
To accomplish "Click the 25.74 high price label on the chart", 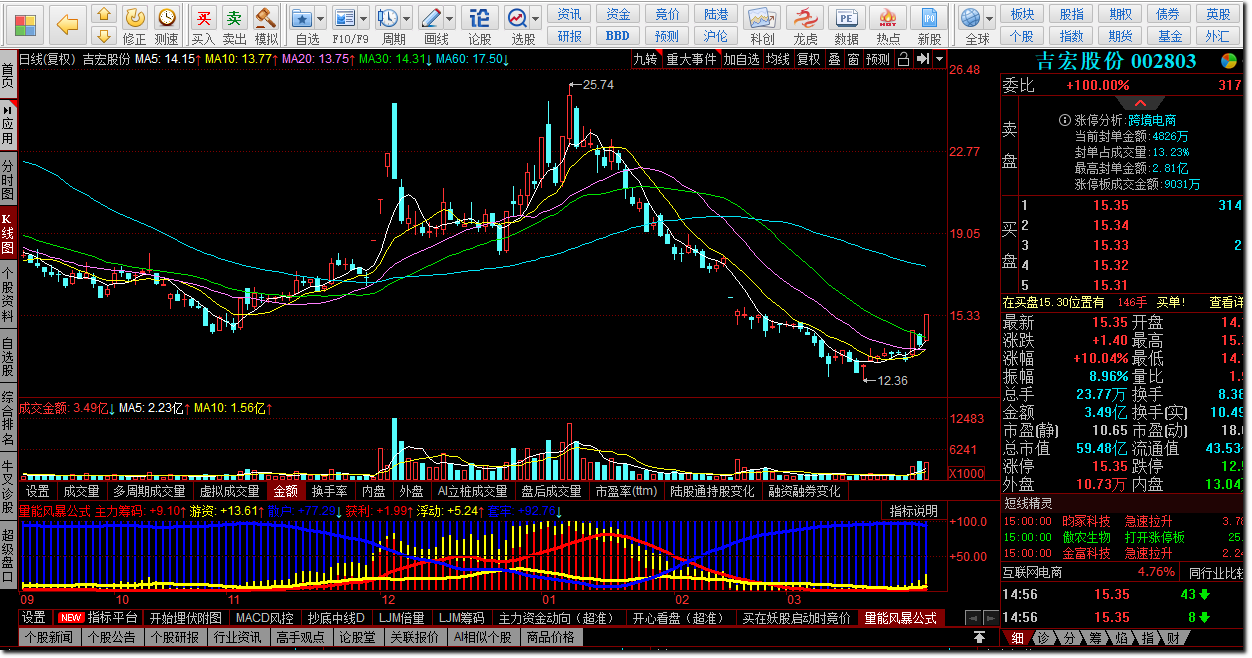I will coord(598,85).
